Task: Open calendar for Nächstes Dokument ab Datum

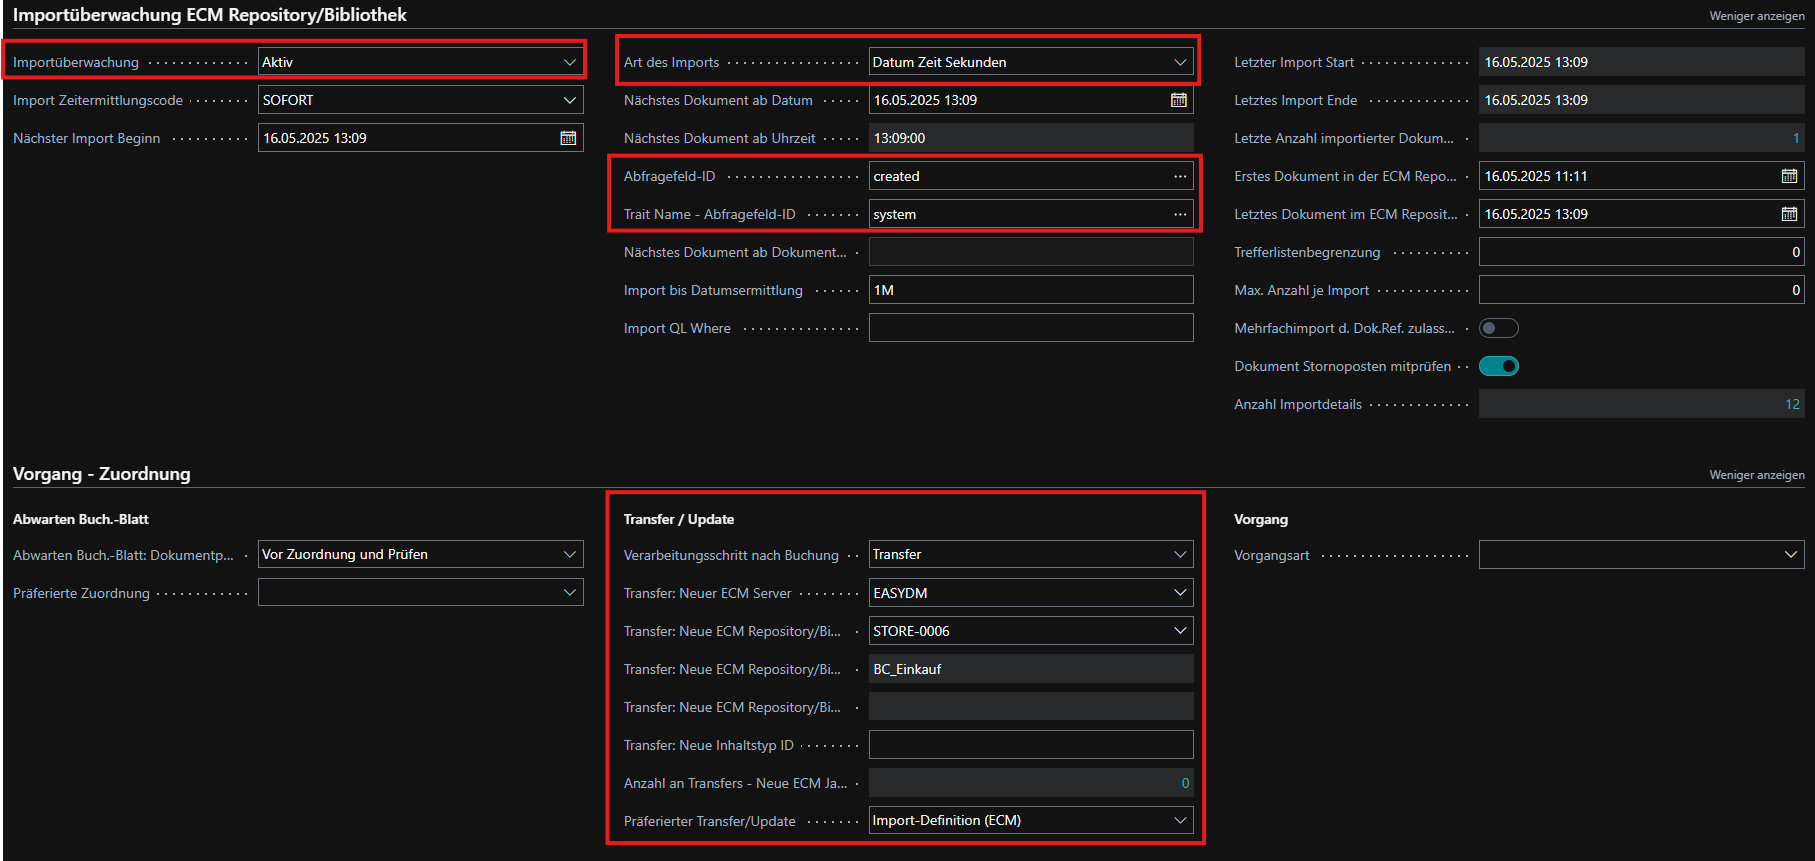Action: point(1179,100)
